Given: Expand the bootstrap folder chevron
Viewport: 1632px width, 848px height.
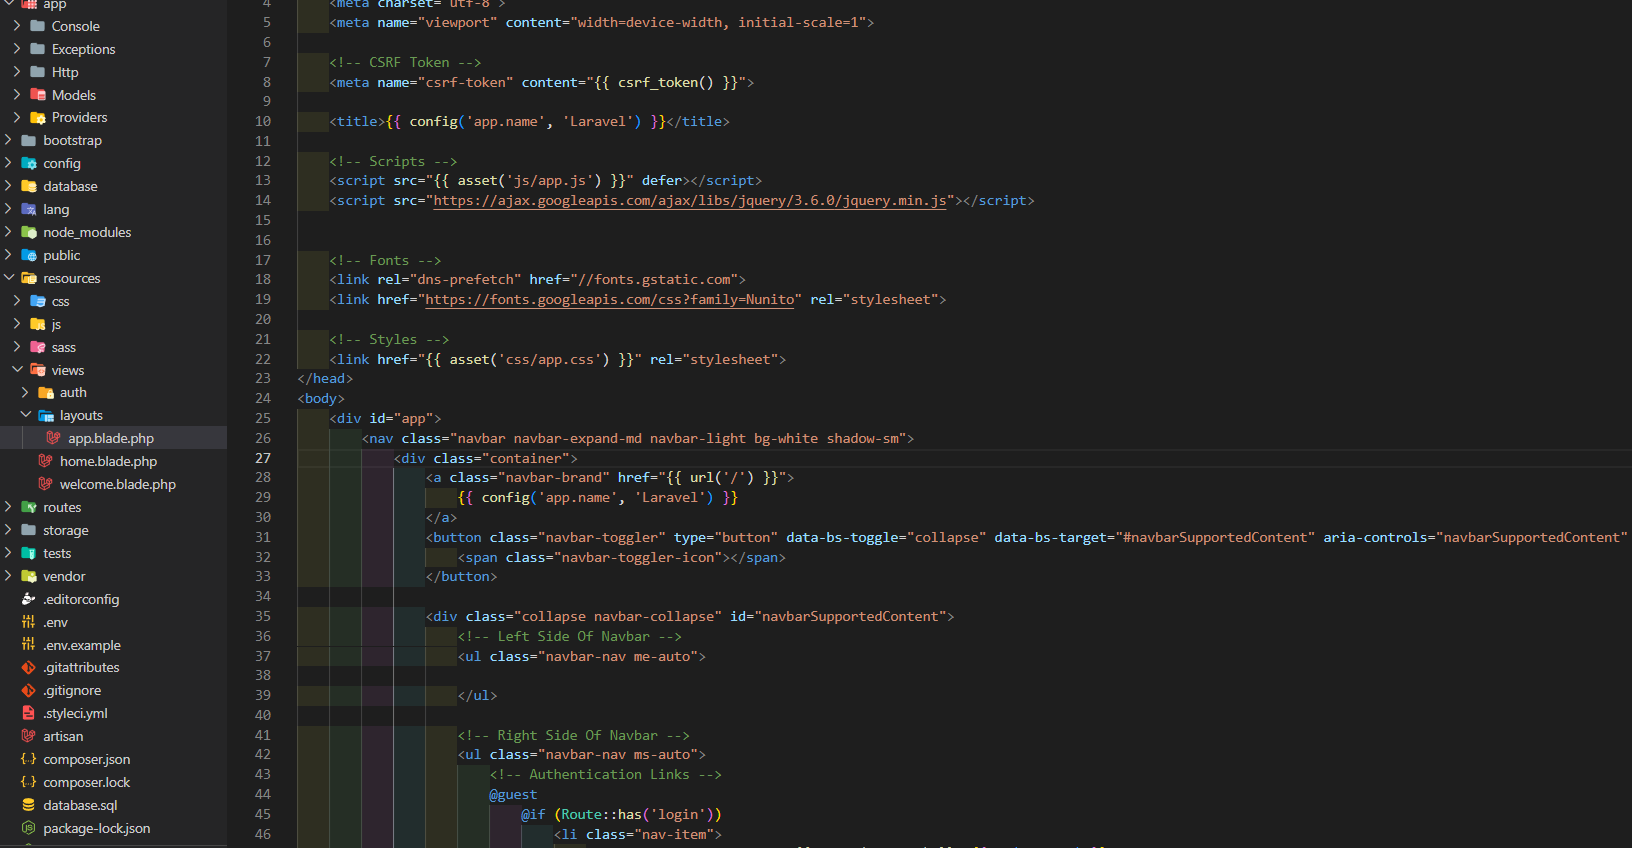Looking at the screenshot, I should click(8, 140).
